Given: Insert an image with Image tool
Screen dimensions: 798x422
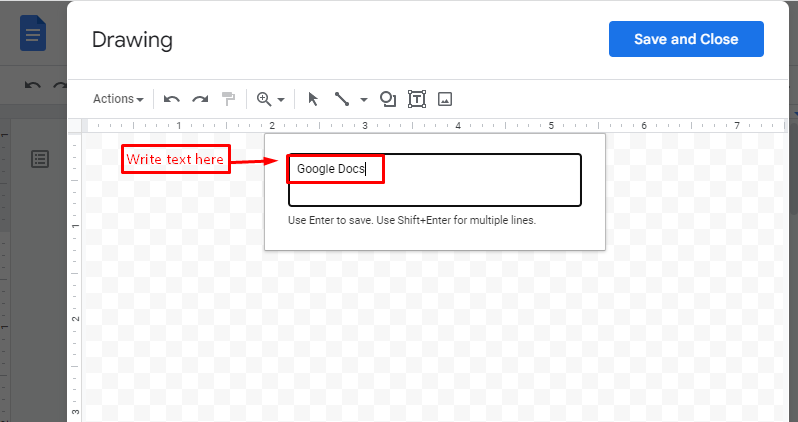Looking at the screenshot, I should 445,99.
